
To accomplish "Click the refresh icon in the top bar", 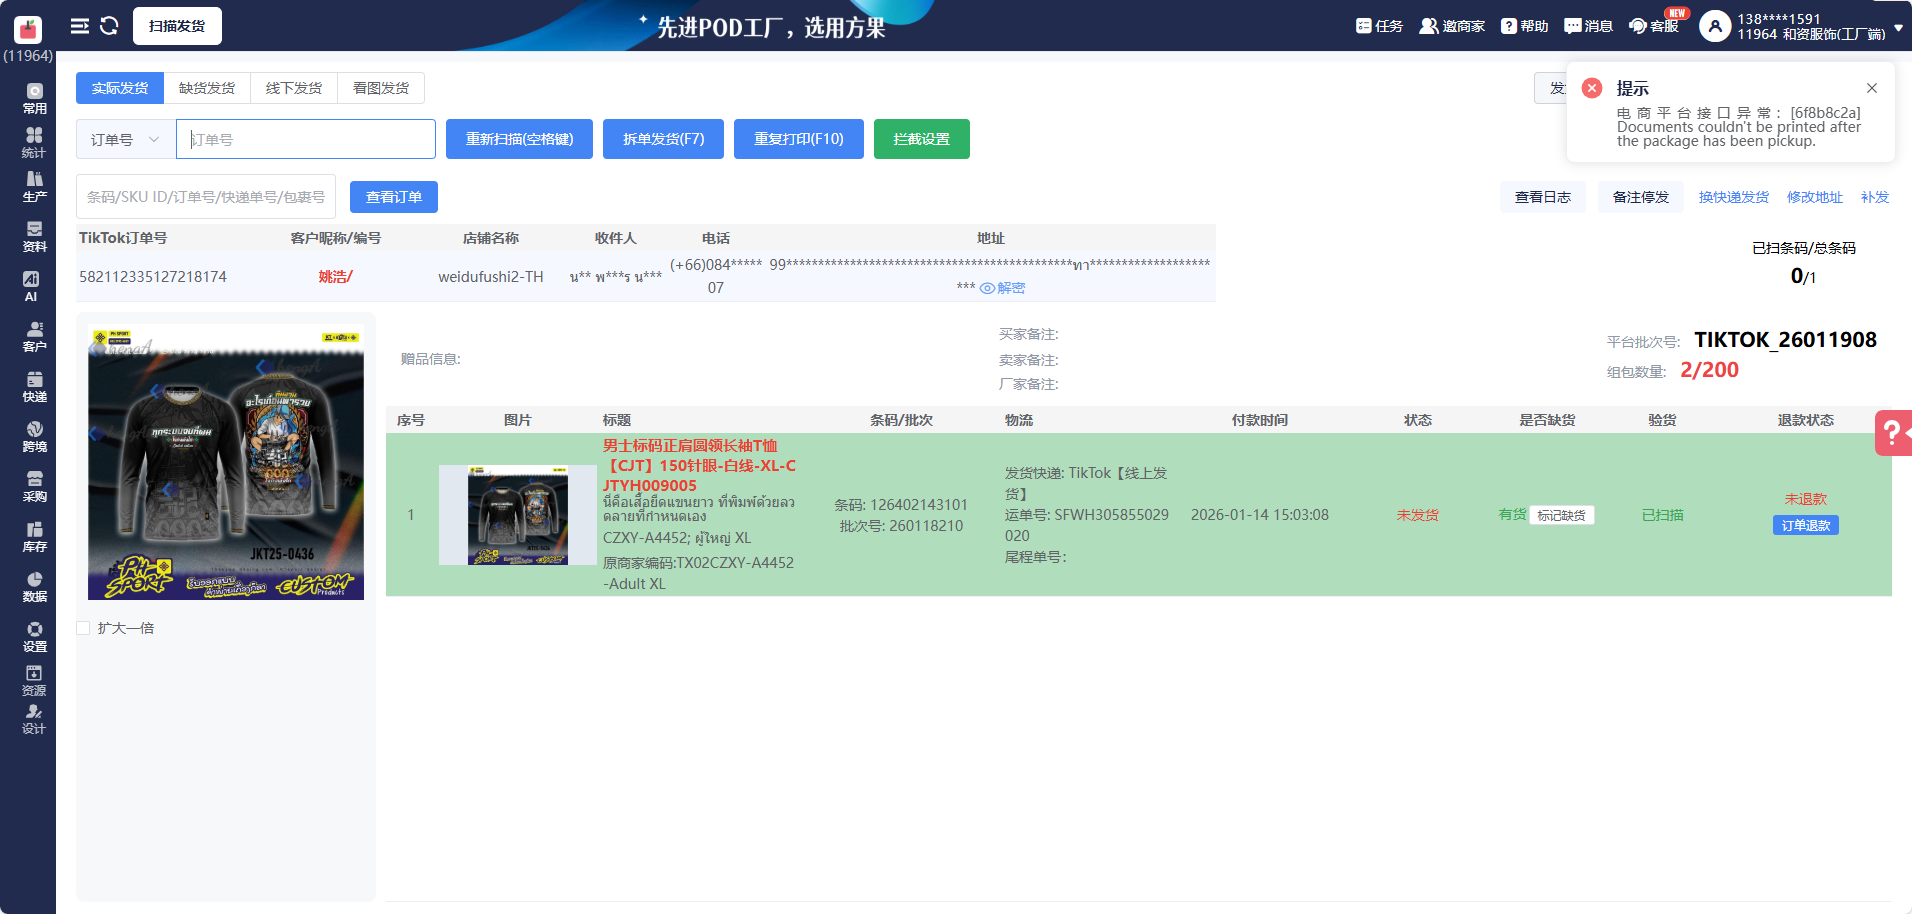I will point(109,26).
